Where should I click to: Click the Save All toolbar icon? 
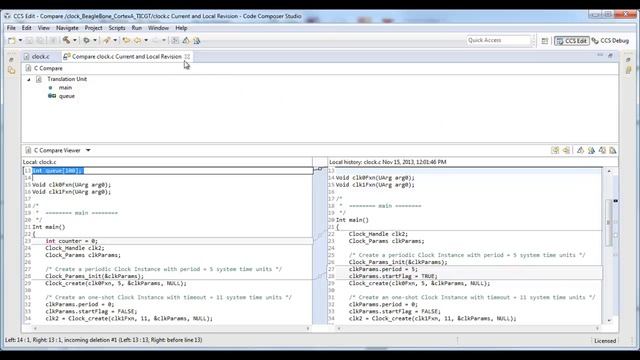40,40
